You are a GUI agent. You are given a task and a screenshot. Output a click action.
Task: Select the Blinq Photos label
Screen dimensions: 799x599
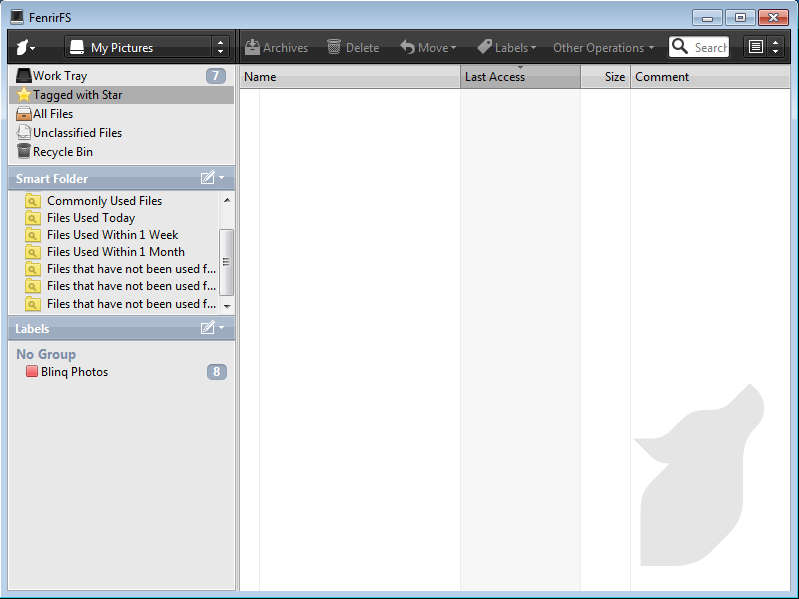tap(74, 372)
